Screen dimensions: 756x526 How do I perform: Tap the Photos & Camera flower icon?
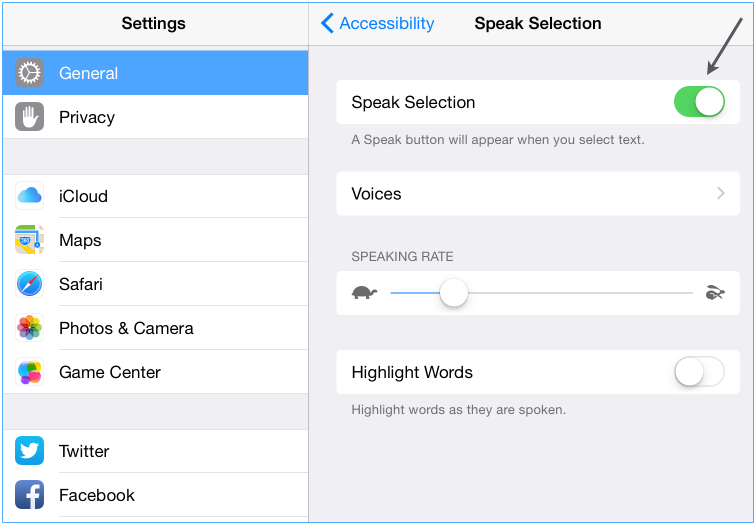click(x=29, y=328)
